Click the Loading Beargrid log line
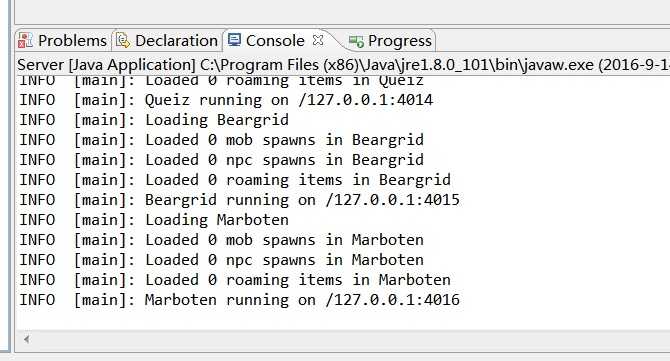Viewport: 670px width, 361px height. pyautogui.click(x=154, y=120)
